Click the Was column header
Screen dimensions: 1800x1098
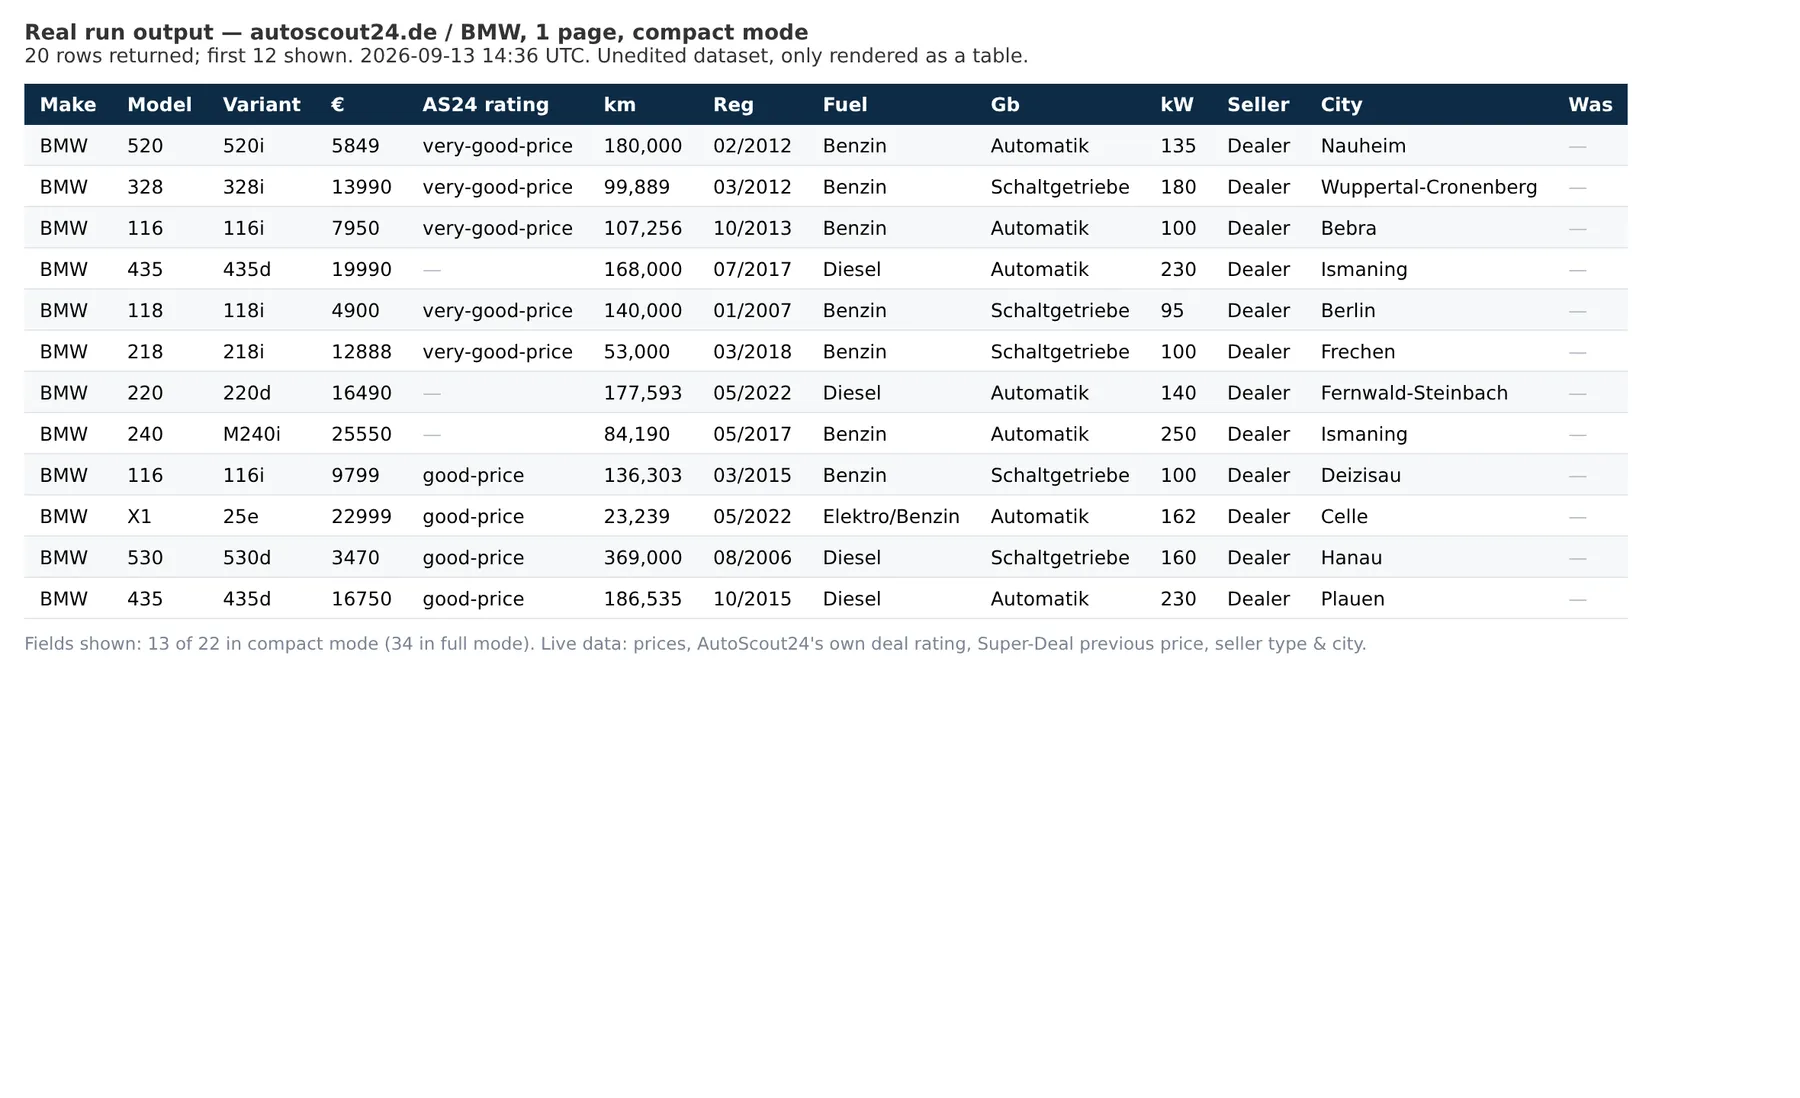pyautogui.click(x=1590, y=105)
